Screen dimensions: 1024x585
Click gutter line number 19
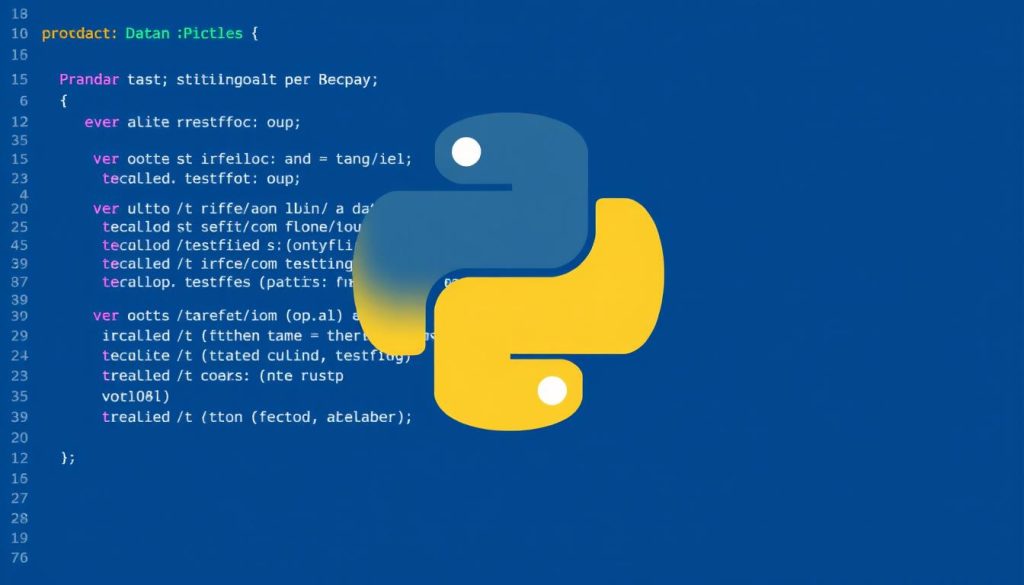coord(20,538)
